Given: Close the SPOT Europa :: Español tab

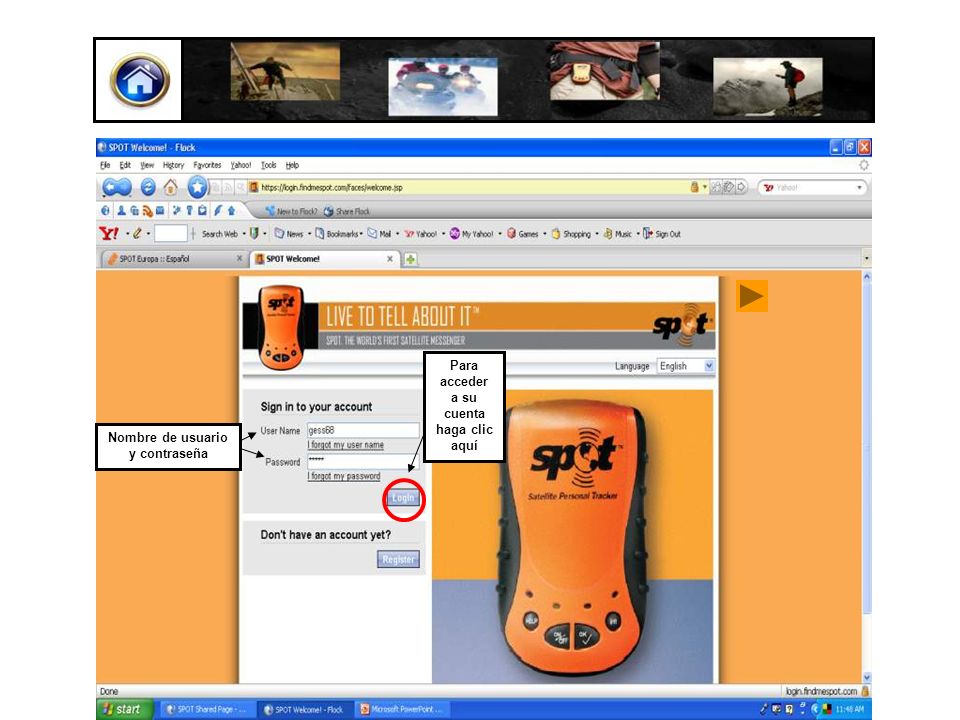Looking at the screenshot, I should point(239,259).
